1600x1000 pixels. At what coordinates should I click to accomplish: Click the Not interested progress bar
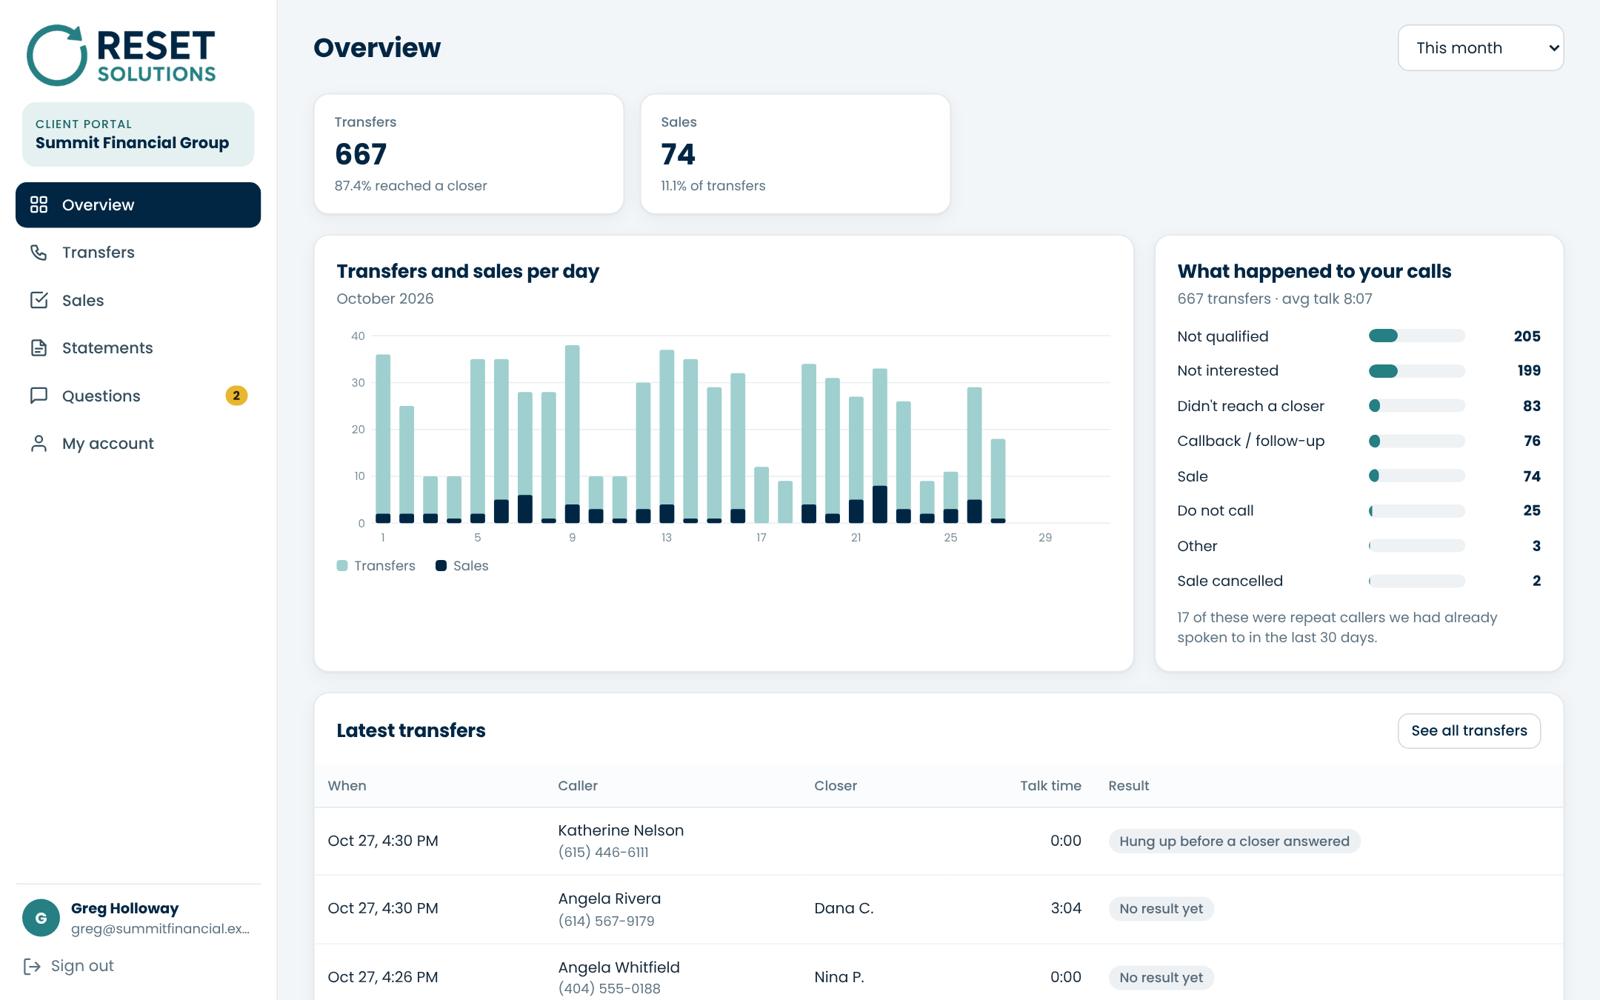[1417, 371]
